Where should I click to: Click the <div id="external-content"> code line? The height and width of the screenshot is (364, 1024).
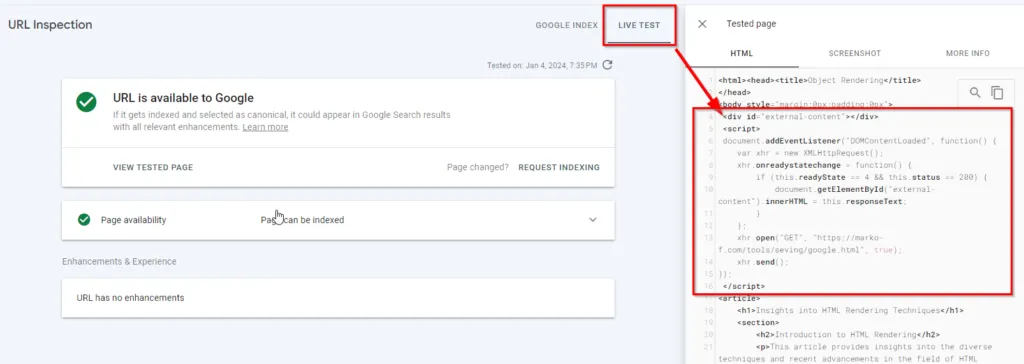click(801, 117)
